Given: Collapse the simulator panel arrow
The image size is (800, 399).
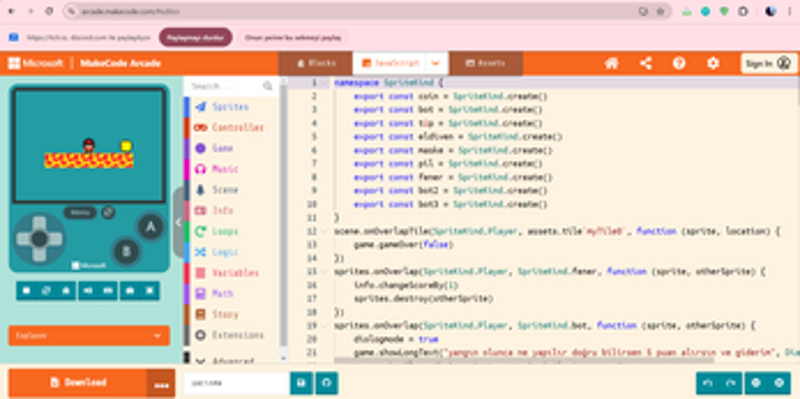Looking at the screenshot, I should point(178,222).
